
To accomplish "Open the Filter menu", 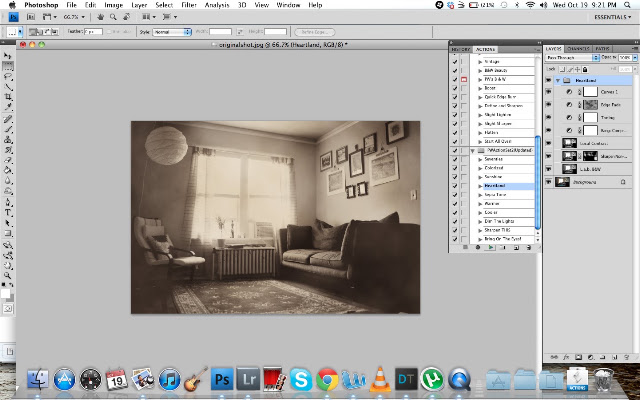I will coord(189,5).
